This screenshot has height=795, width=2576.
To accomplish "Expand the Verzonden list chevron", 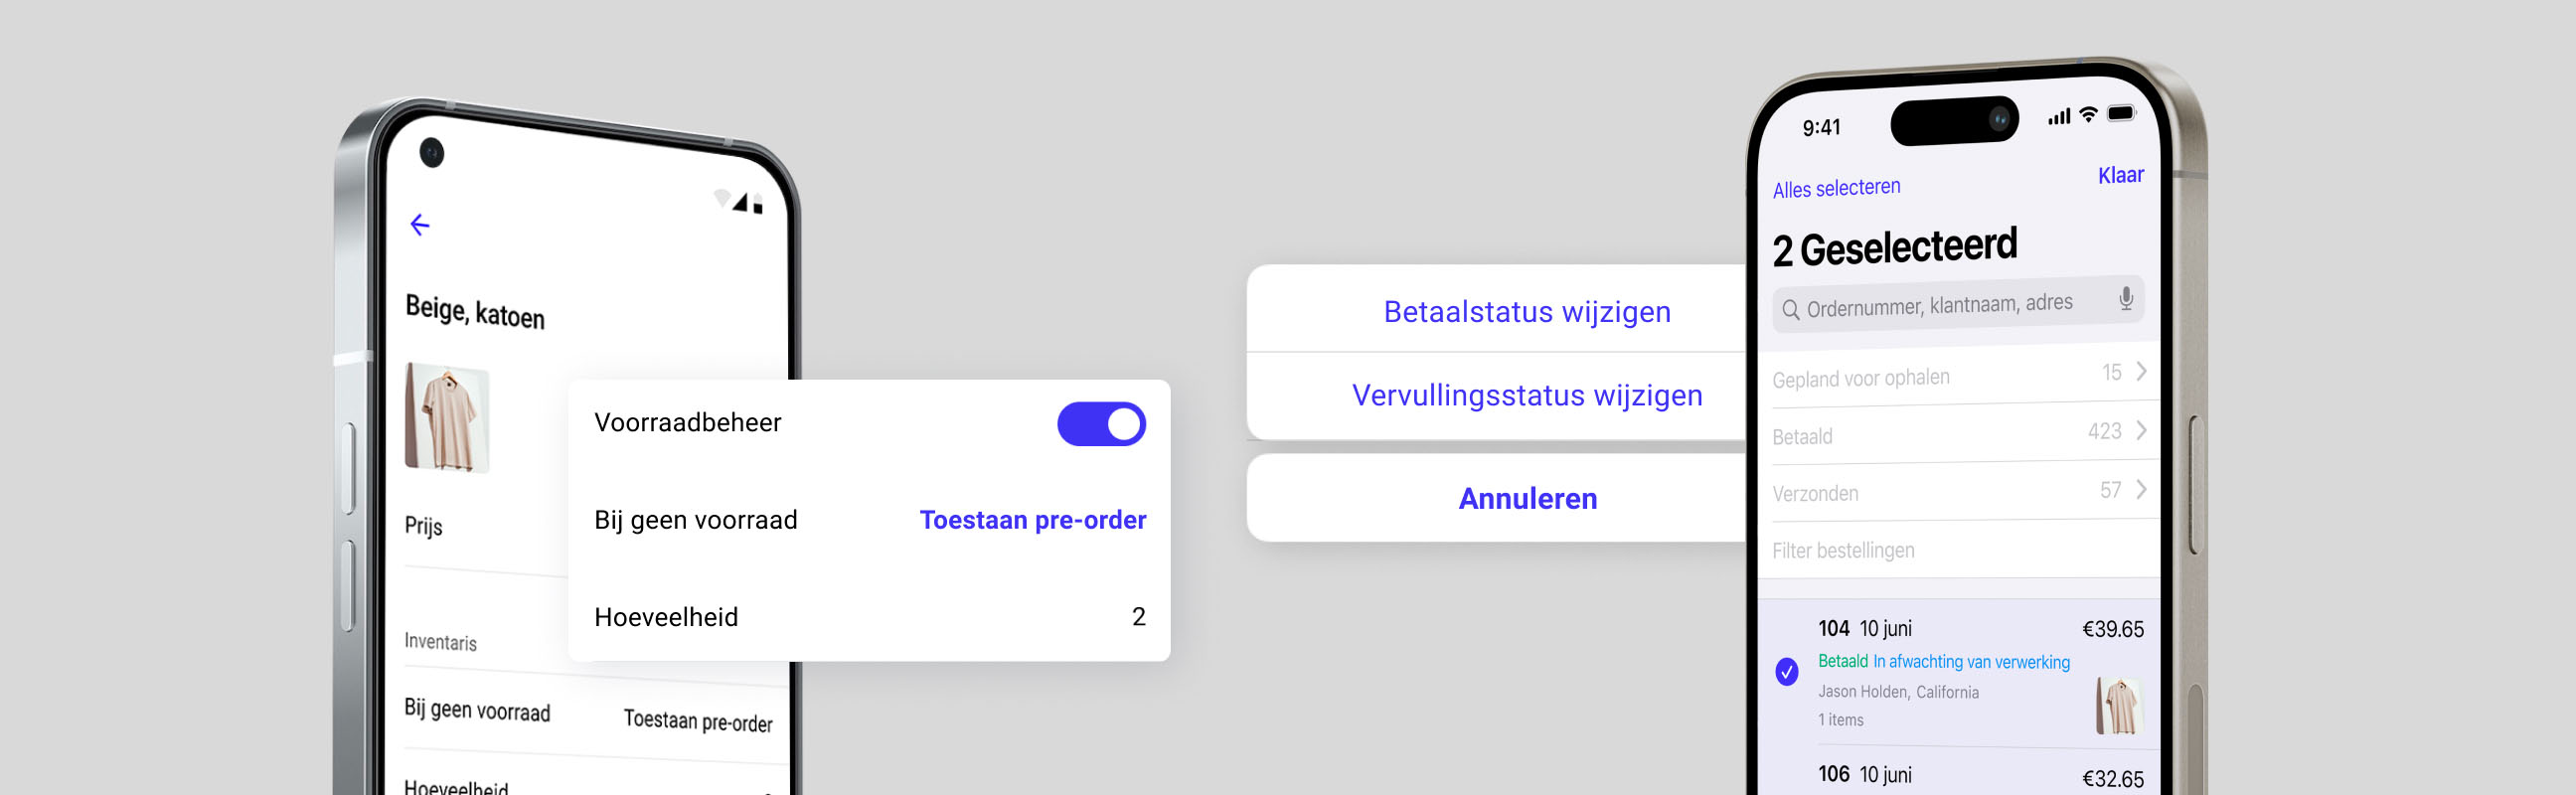I will (2141, 489).
